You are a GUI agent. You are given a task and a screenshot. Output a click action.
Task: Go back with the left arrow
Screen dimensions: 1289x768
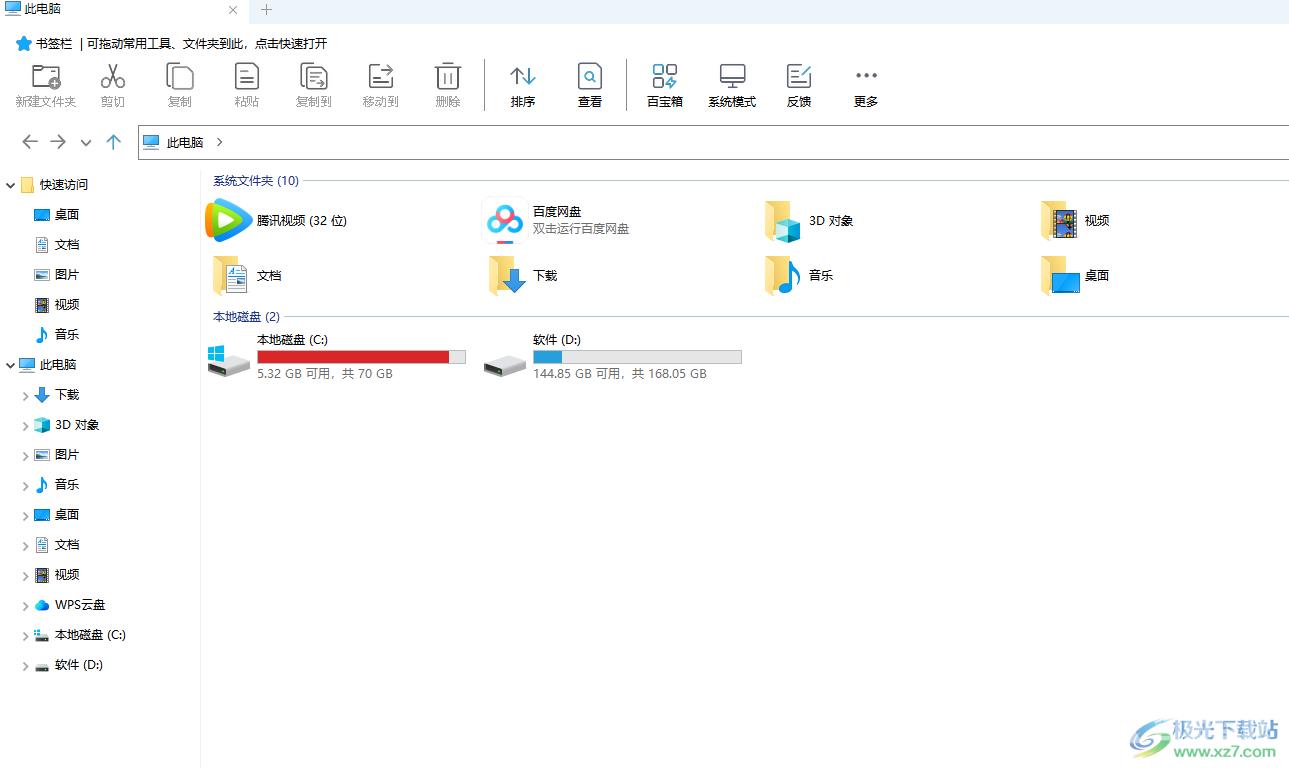click(30, 142)
